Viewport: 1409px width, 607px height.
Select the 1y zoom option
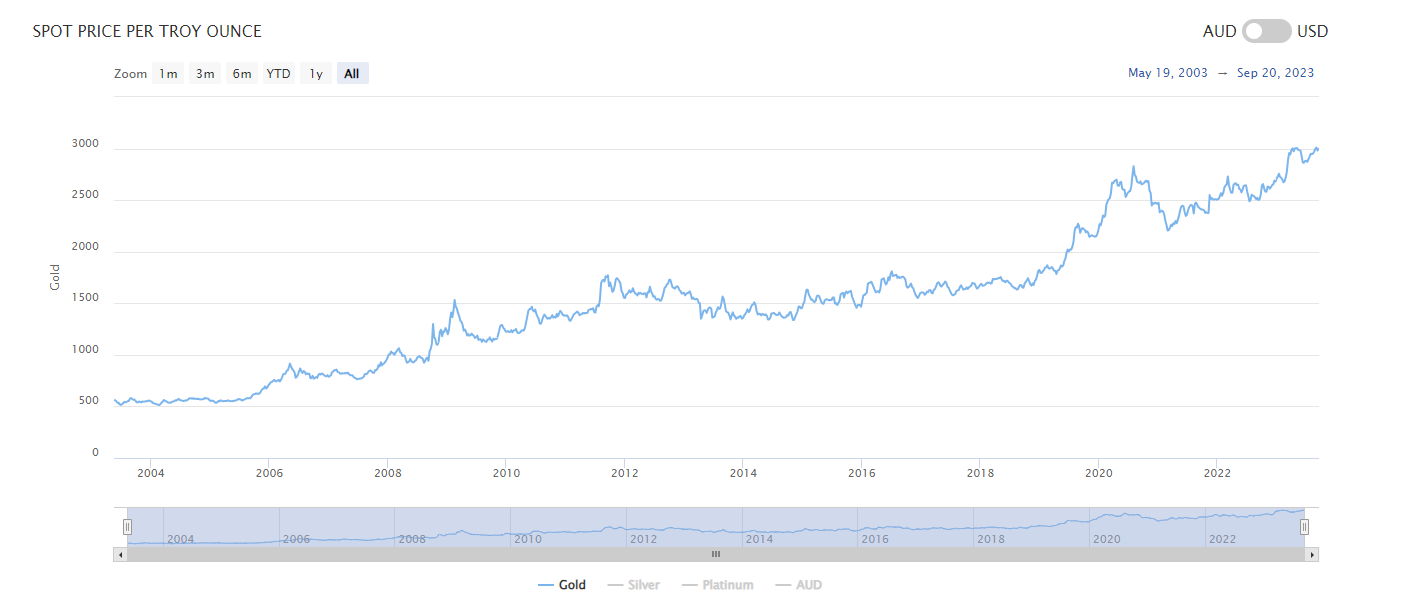point(314,72)
